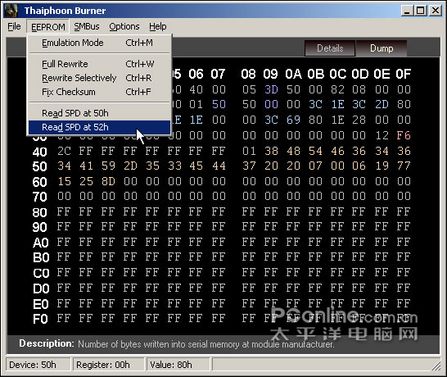Screen dimensions: 447x377
Task: Click row label 70
Action: tap(40, 197)
